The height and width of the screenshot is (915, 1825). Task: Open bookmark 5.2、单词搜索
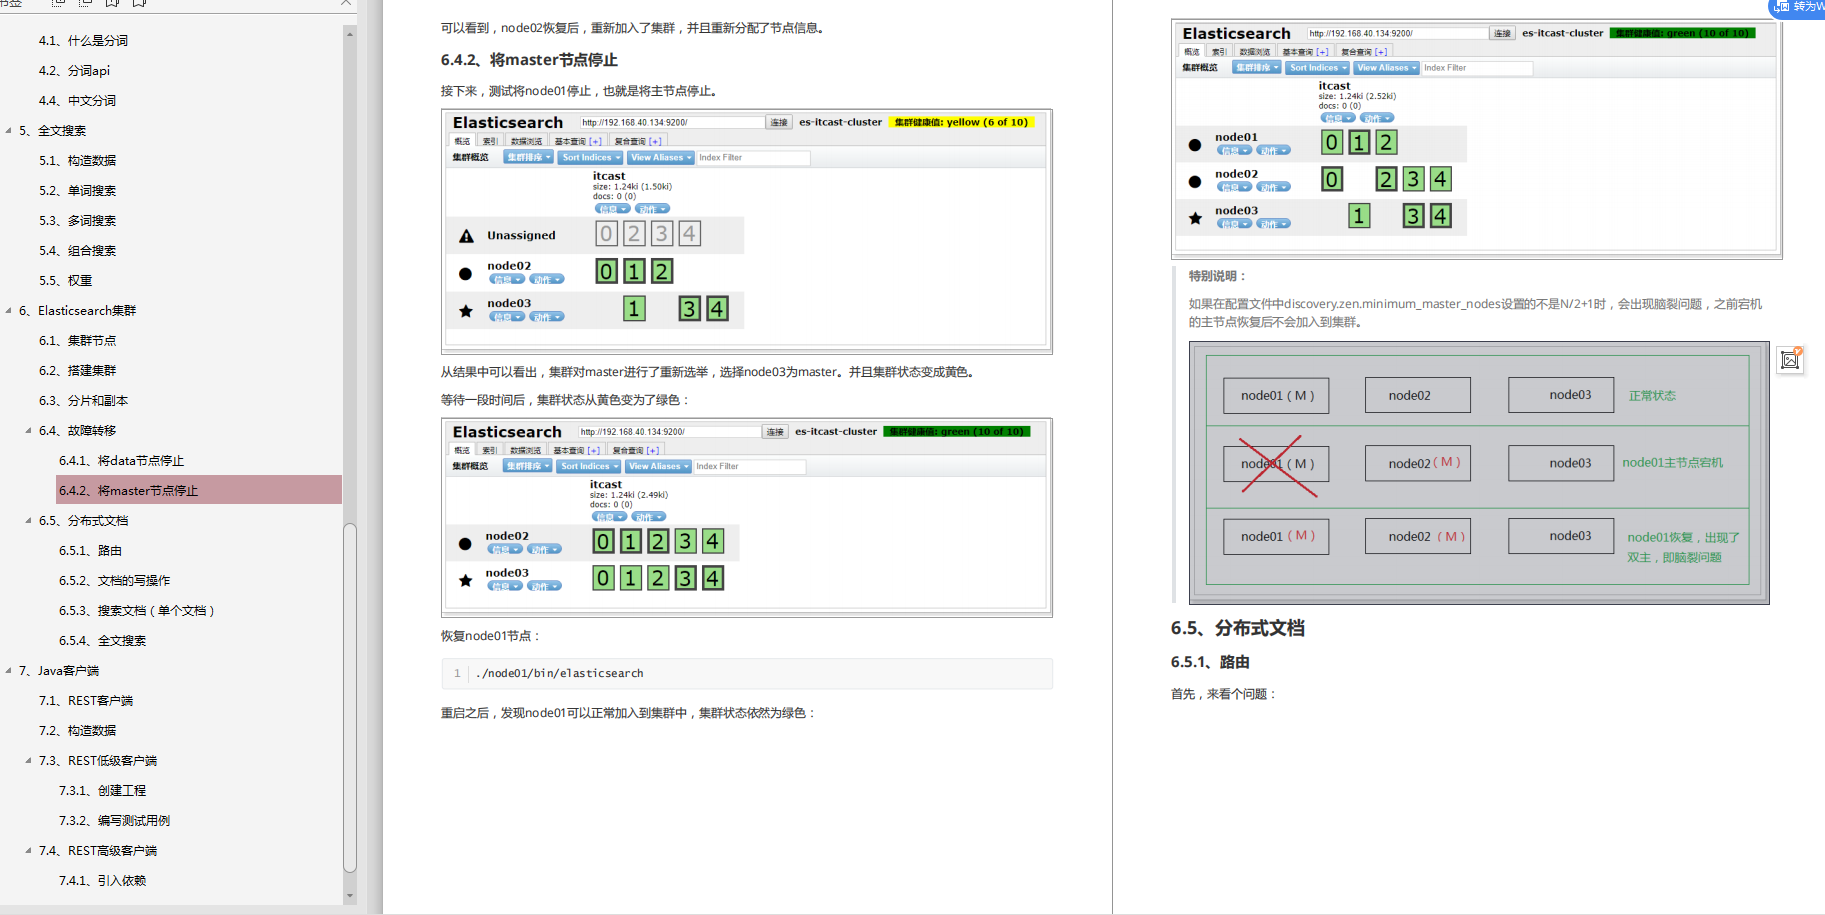pyautogui.click(x=77, y=191)
